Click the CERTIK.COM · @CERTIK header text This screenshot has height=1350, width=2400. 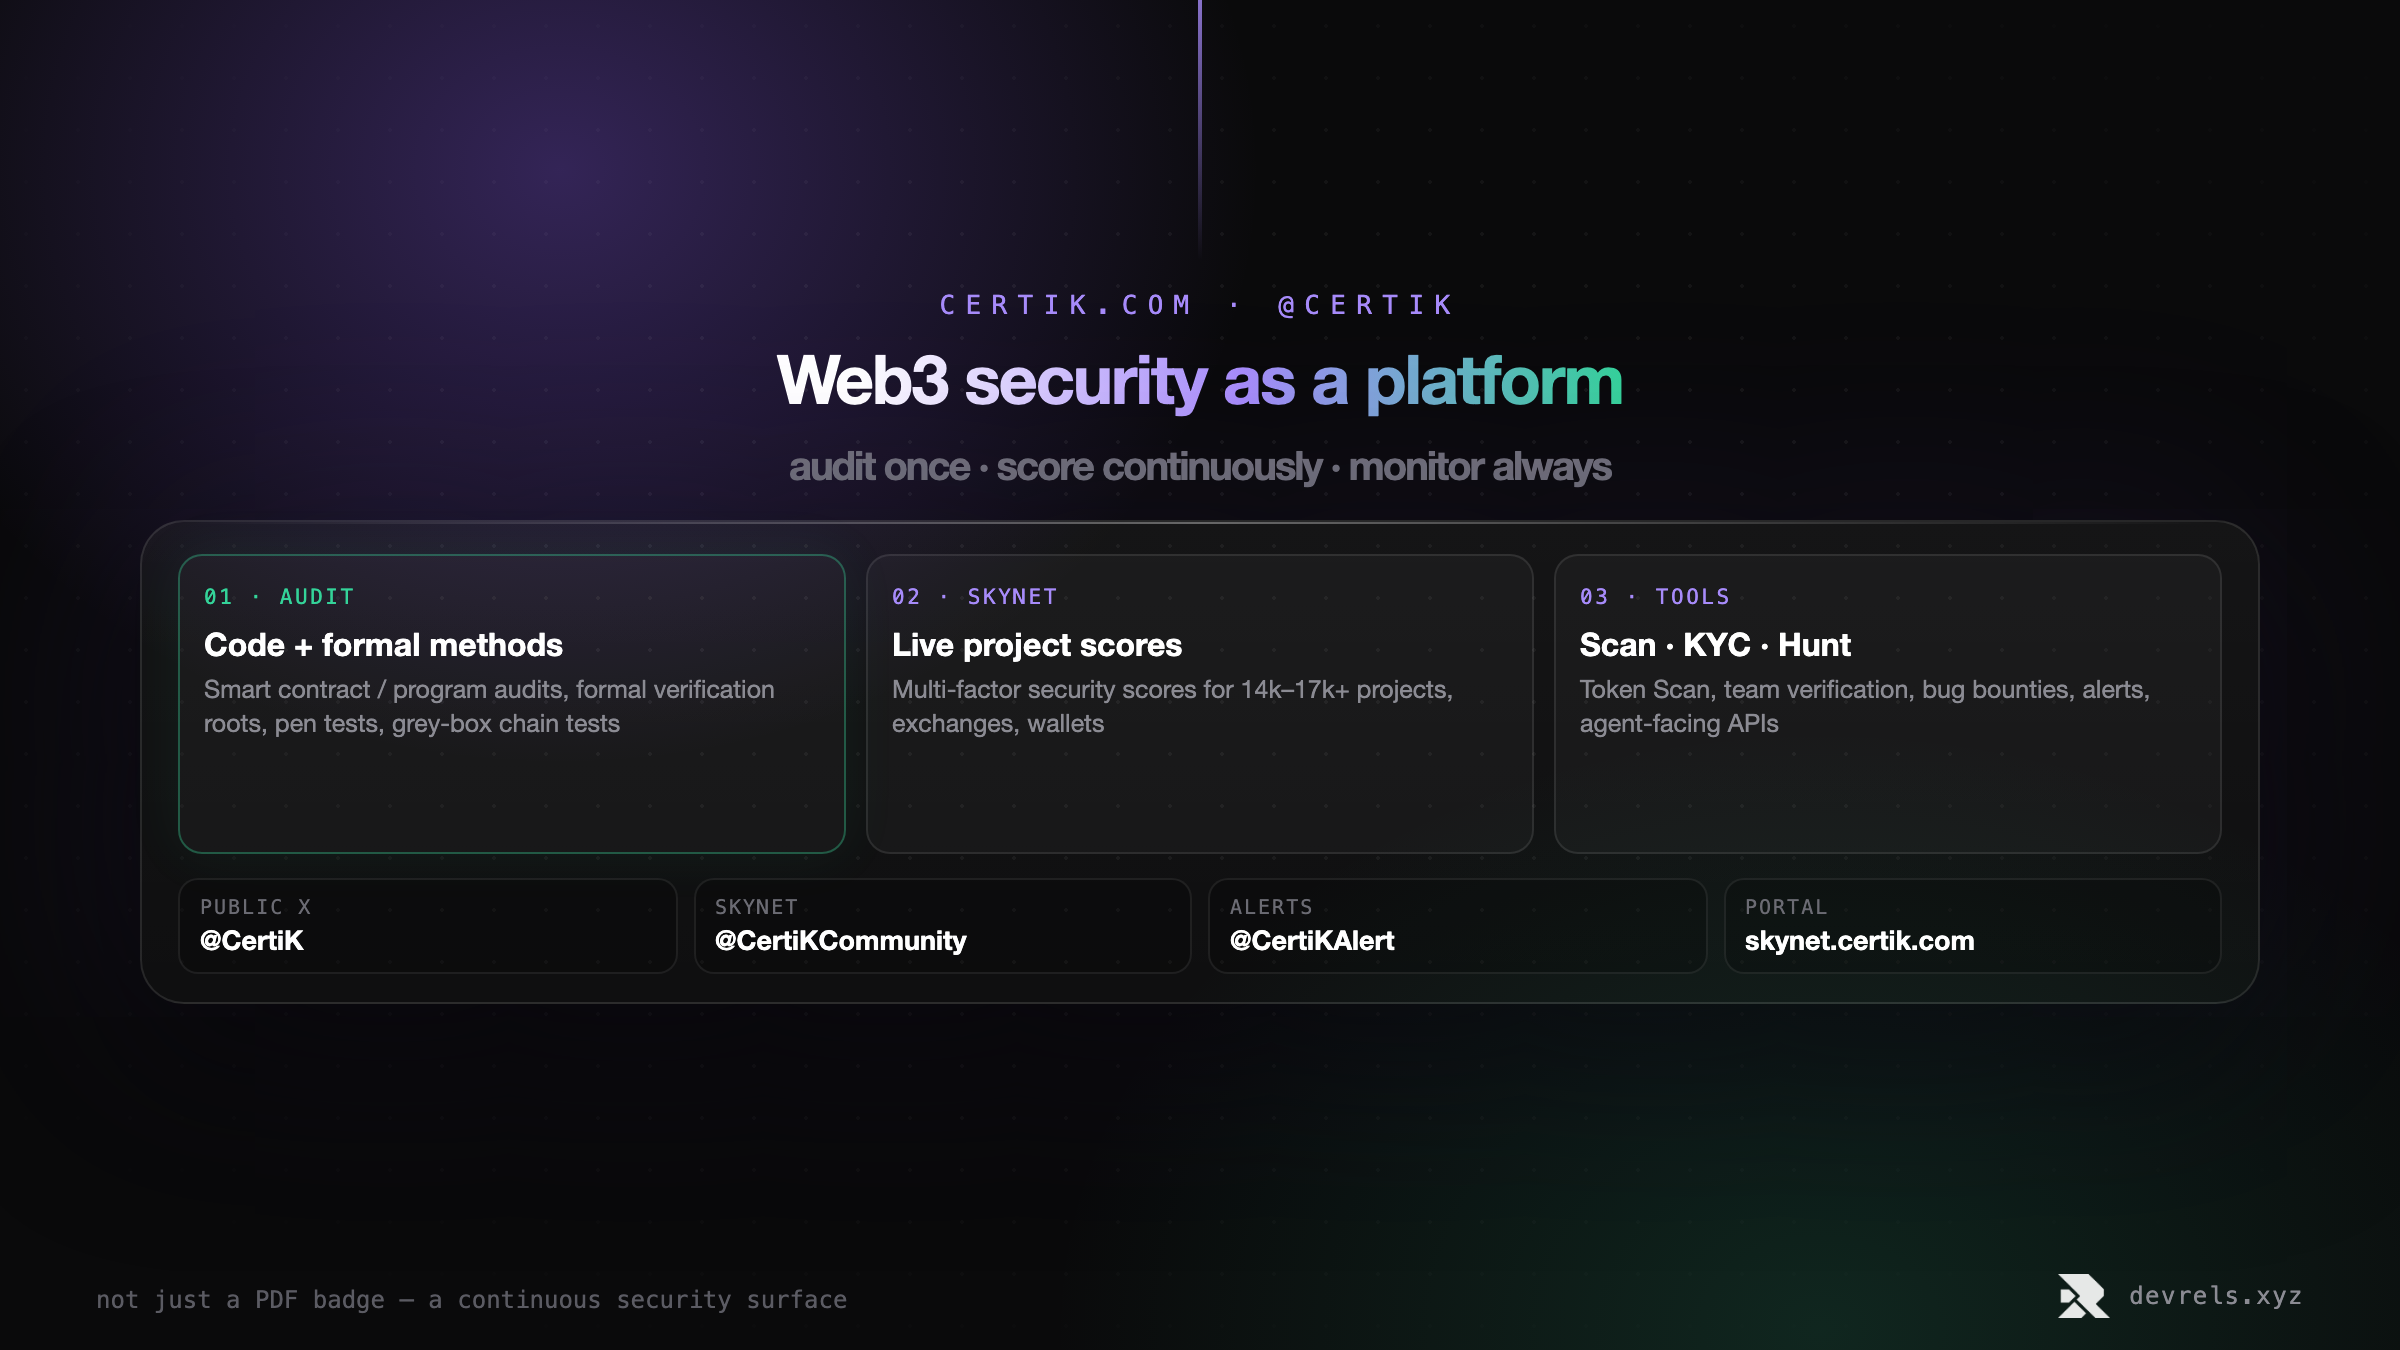1197,305
